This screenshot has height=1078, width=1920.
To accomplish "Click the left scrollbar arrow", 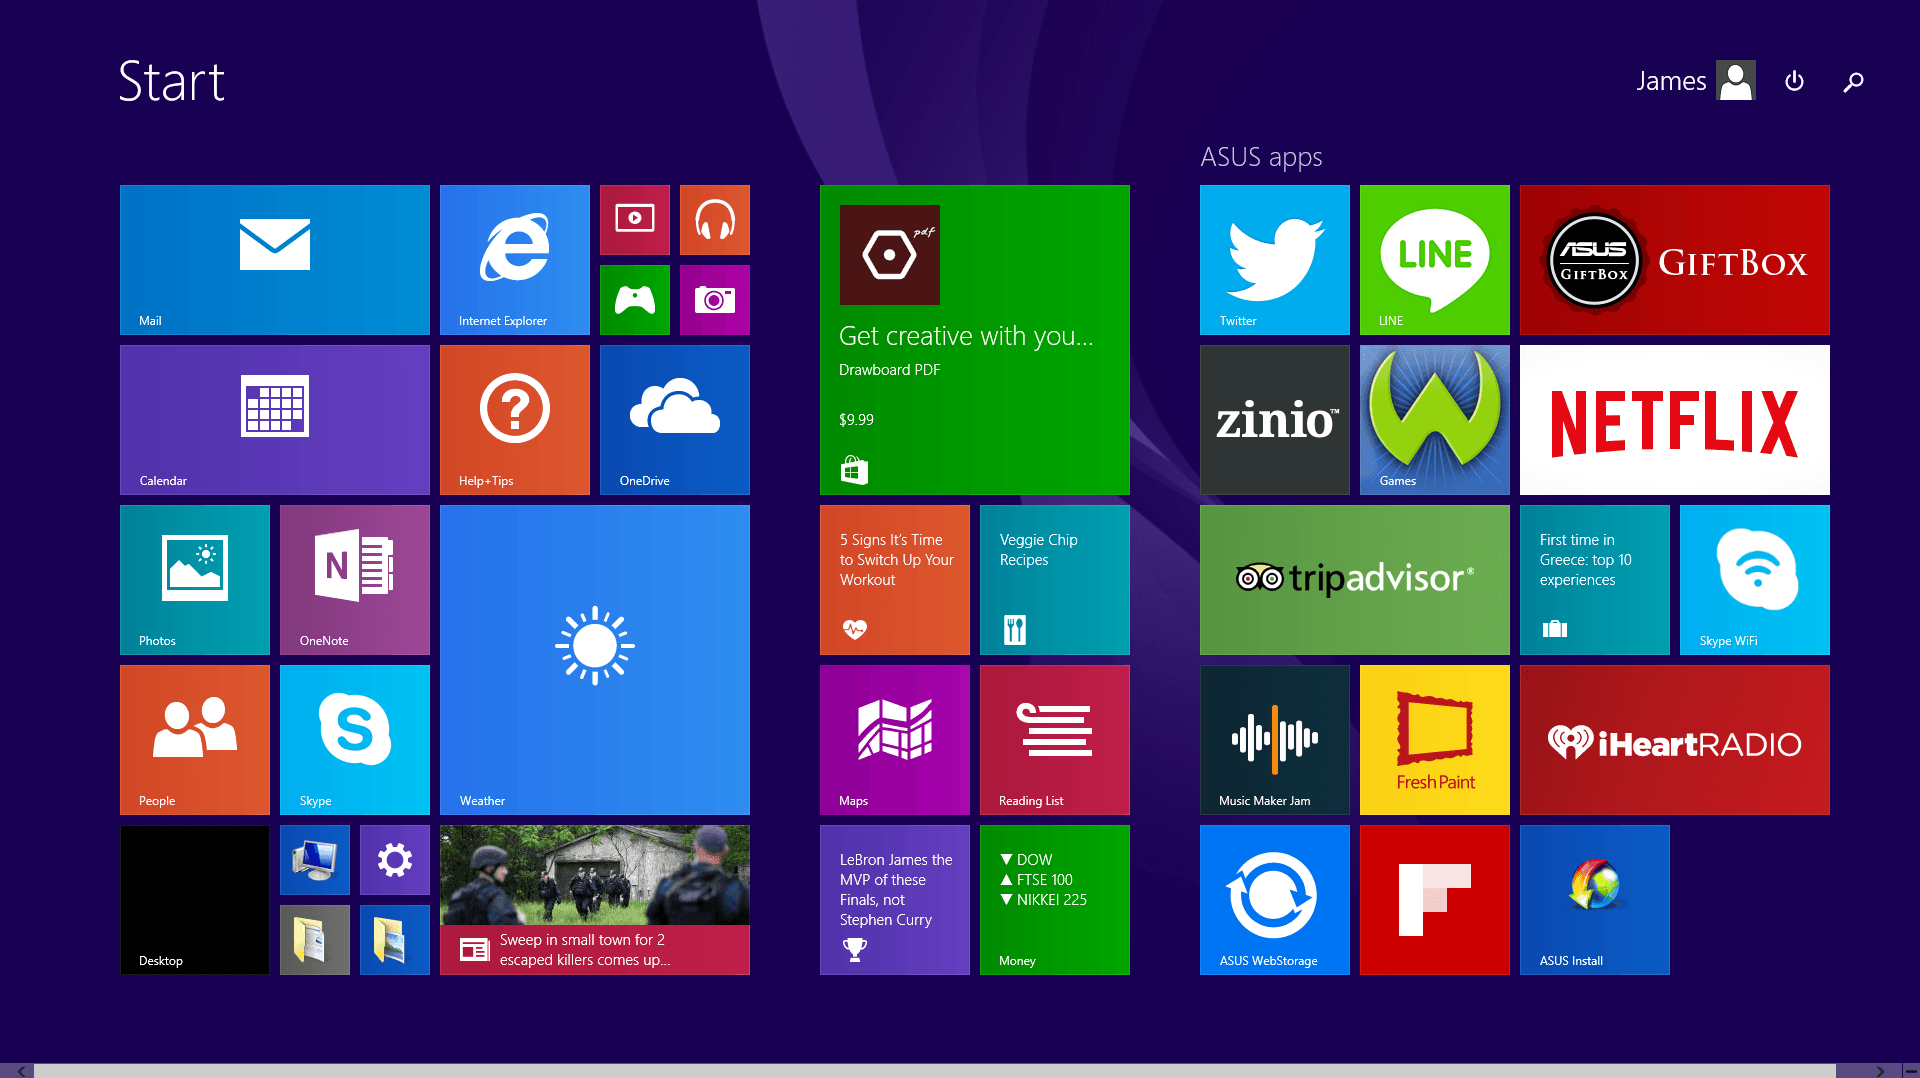I will click(x=19, y=1071).
